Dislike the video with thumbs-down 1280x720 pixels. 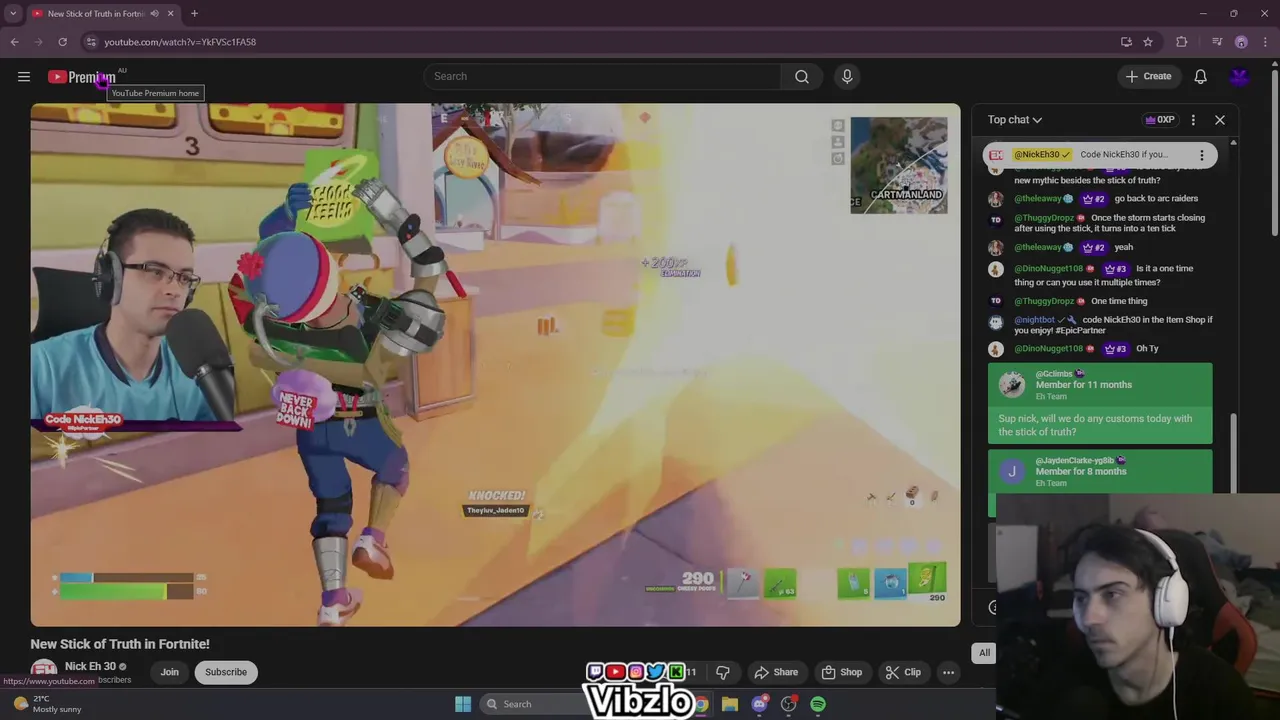[x=723, y=672]
